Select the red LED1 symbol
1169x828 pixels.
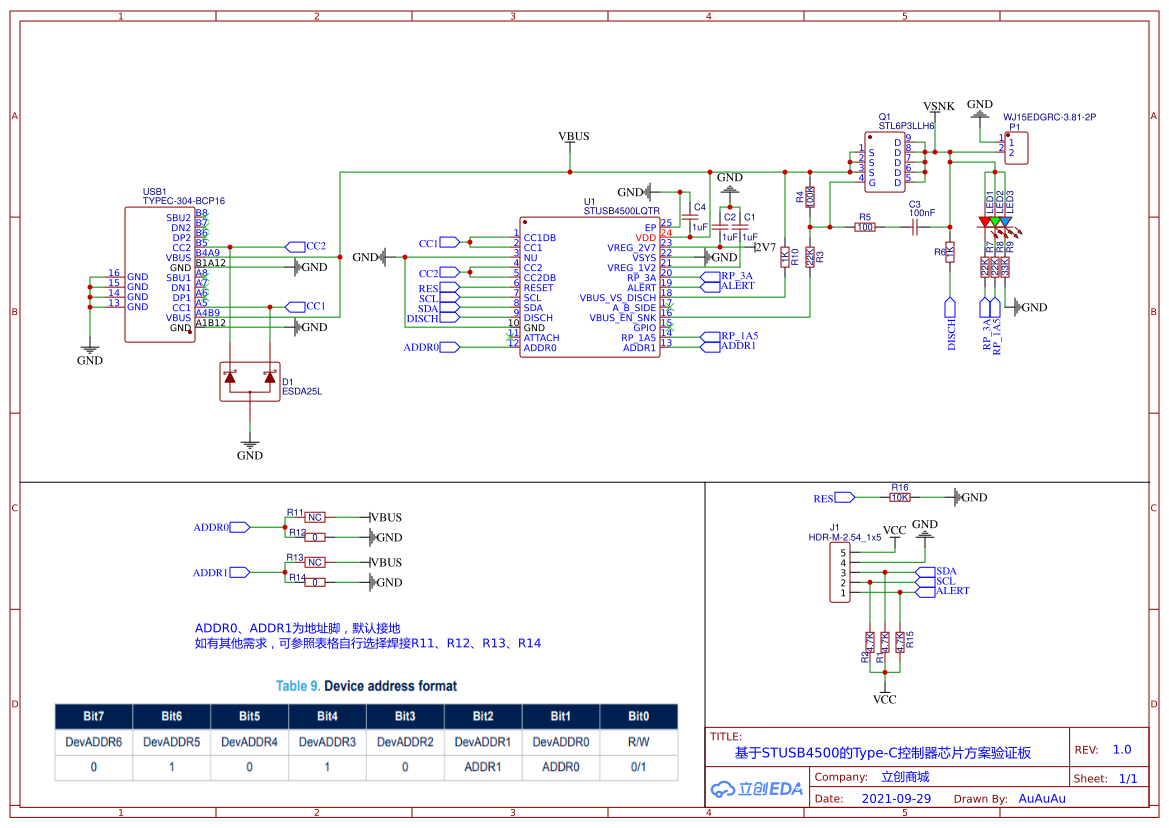985,221
